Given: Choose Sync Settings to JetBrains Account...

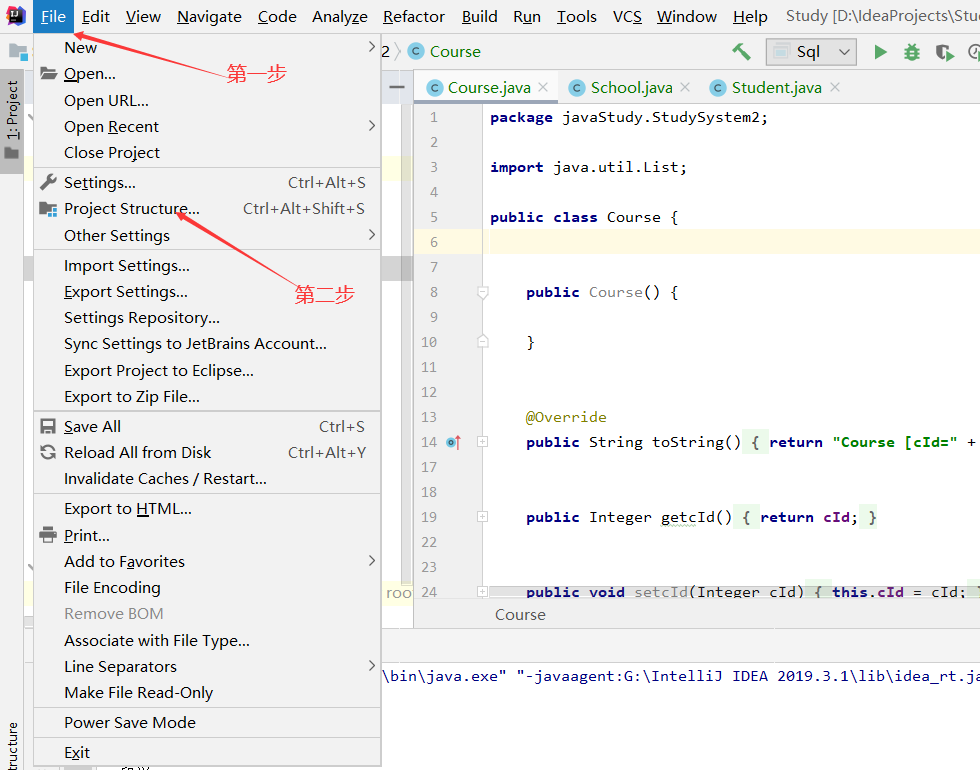Looking at the screenshot, I should coord(206,344).
